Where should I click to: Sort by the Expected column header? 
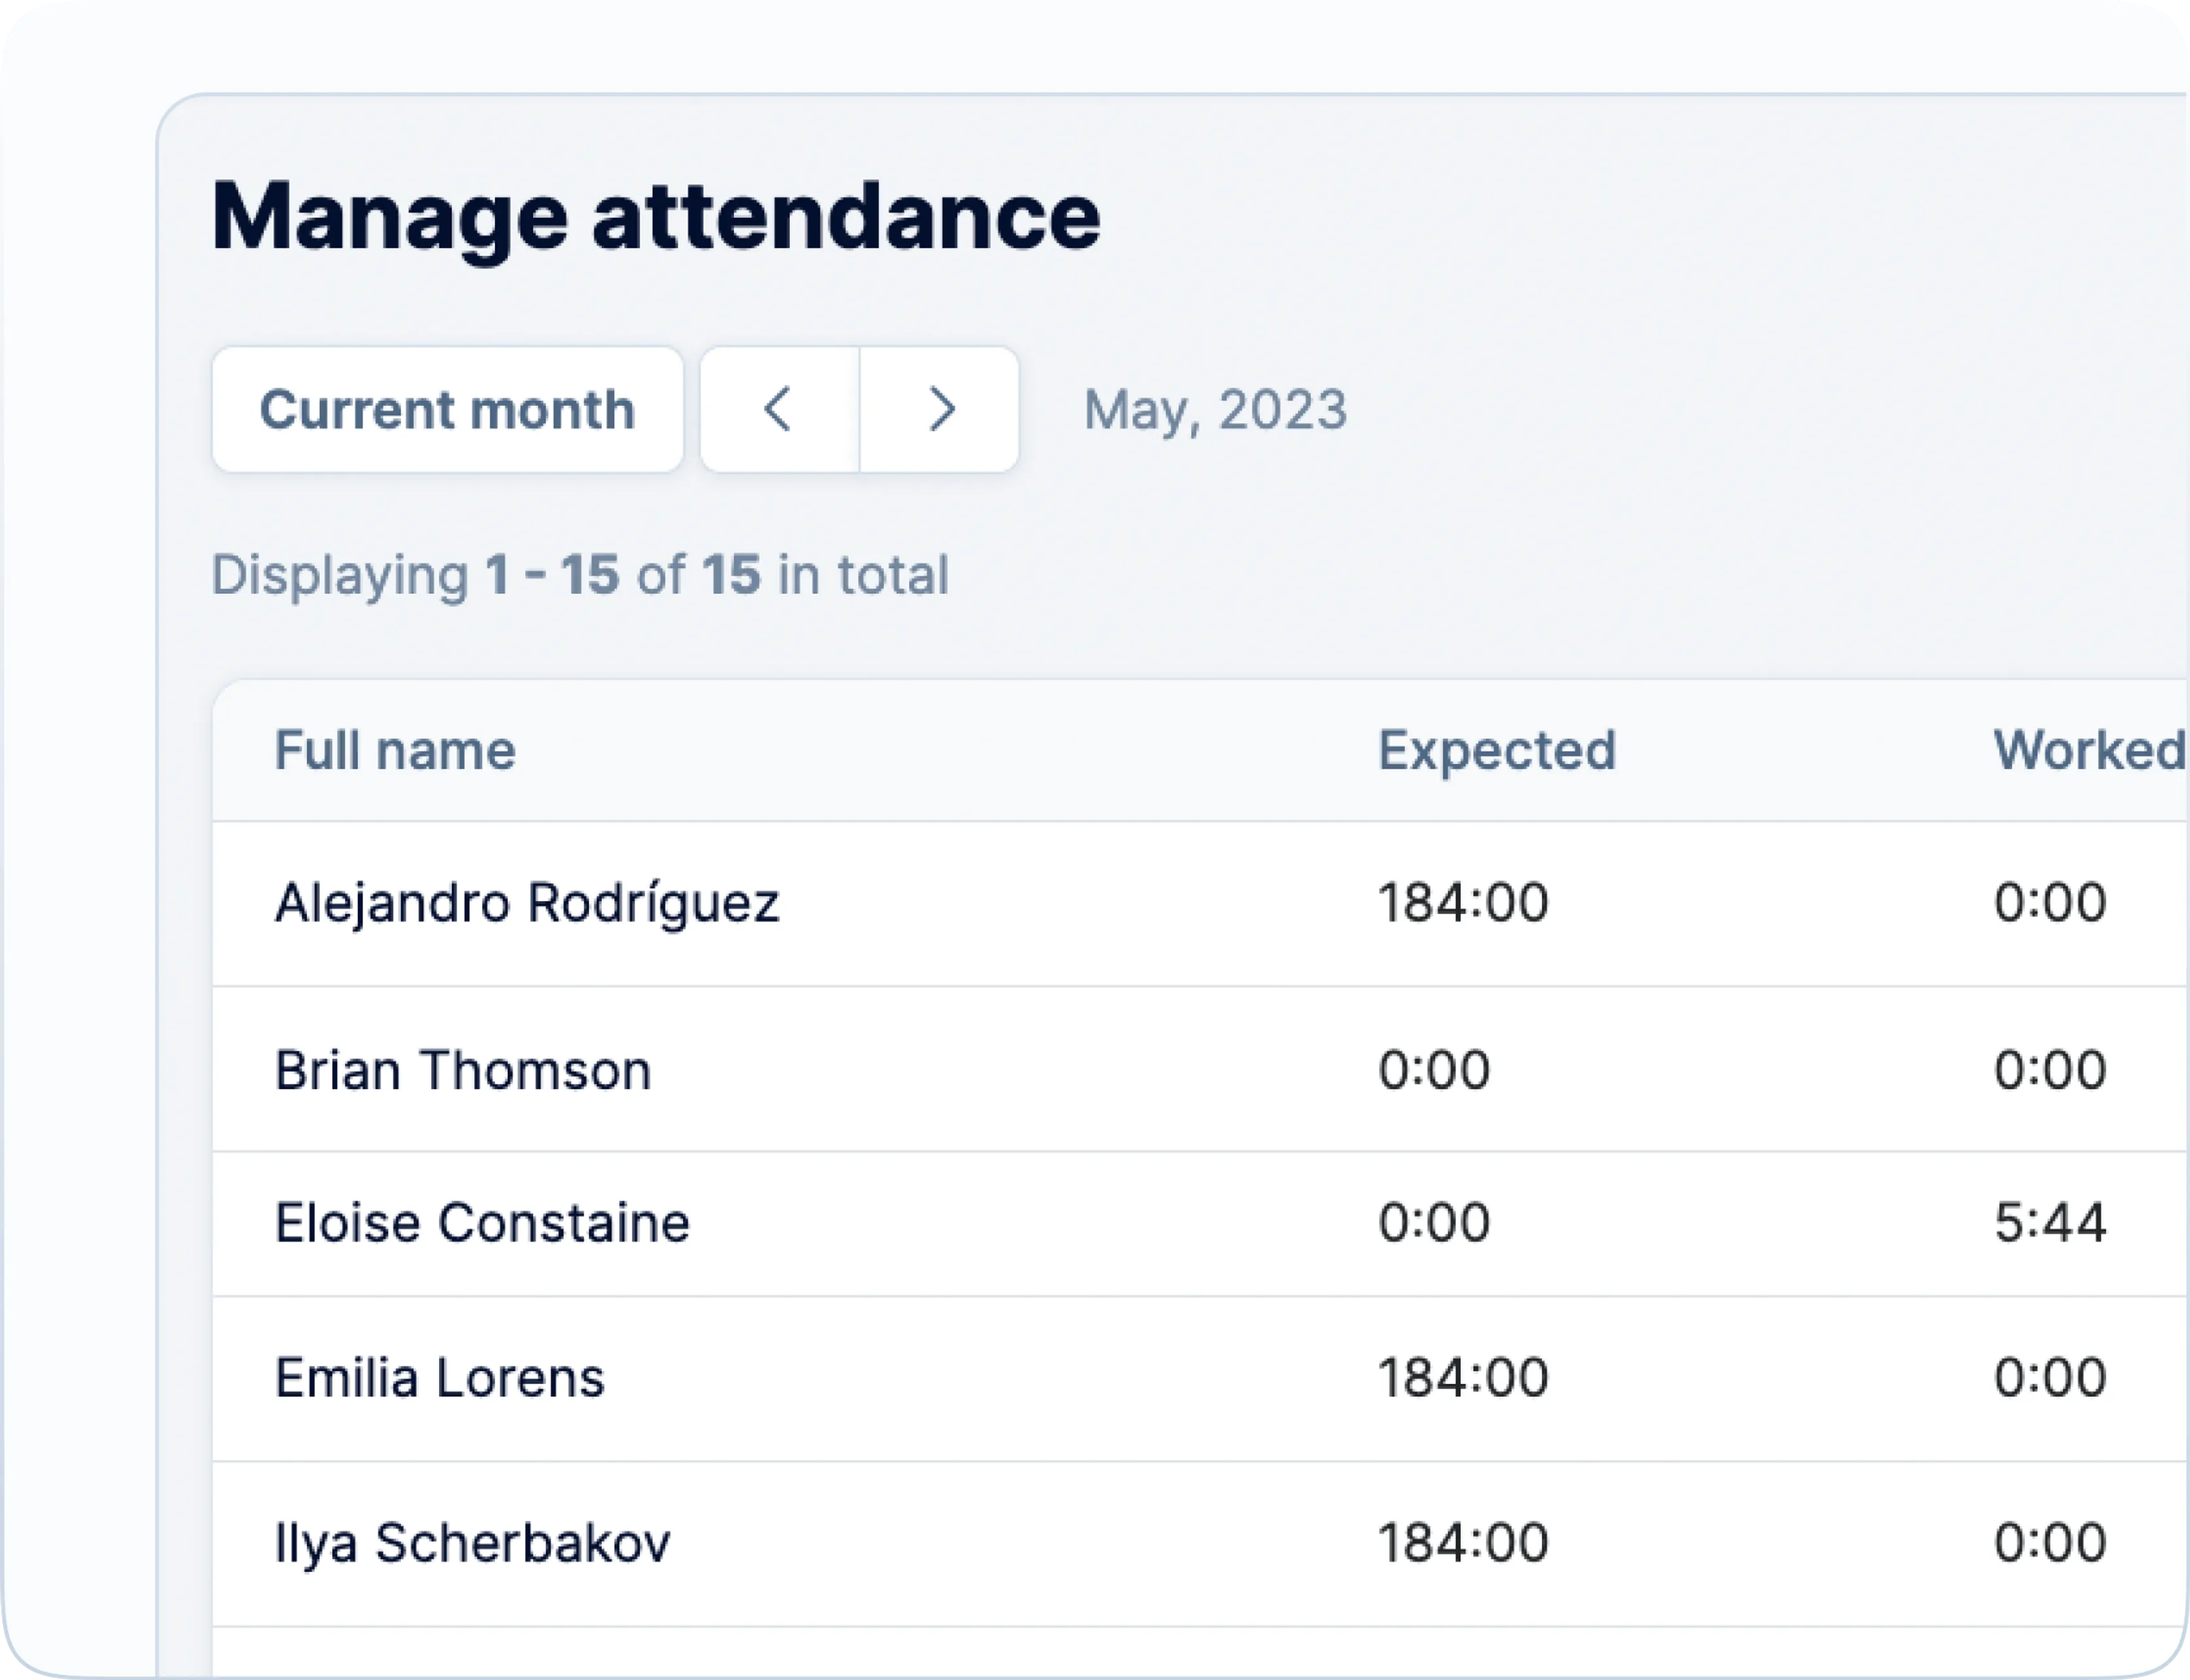pos(1496,750)
